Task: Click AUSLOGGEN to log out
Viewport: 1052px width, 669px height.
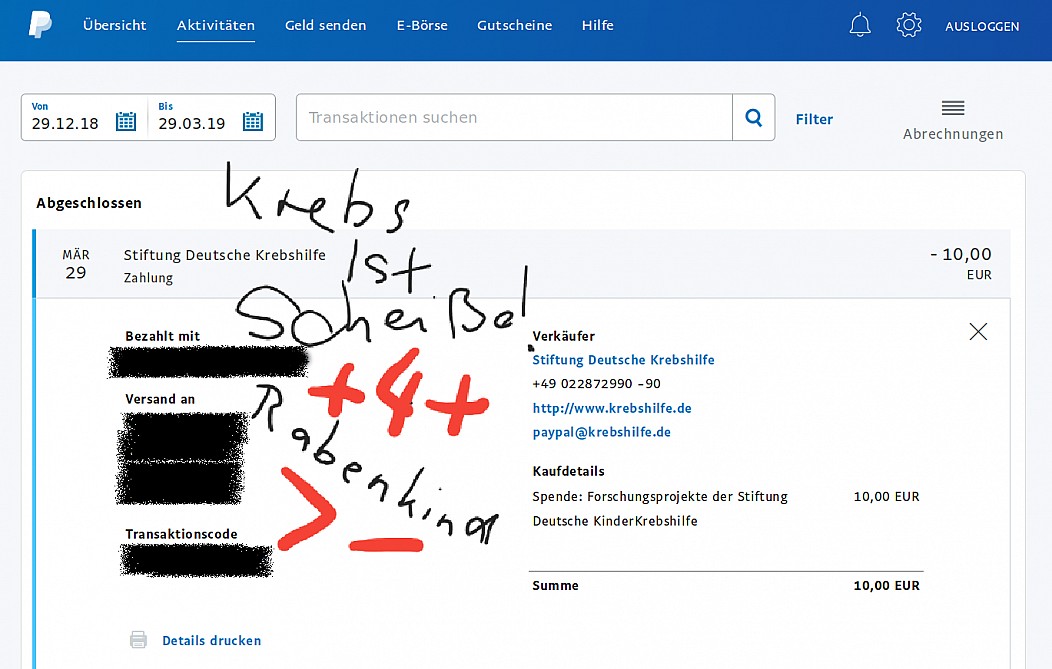Action: coord(982,26)
